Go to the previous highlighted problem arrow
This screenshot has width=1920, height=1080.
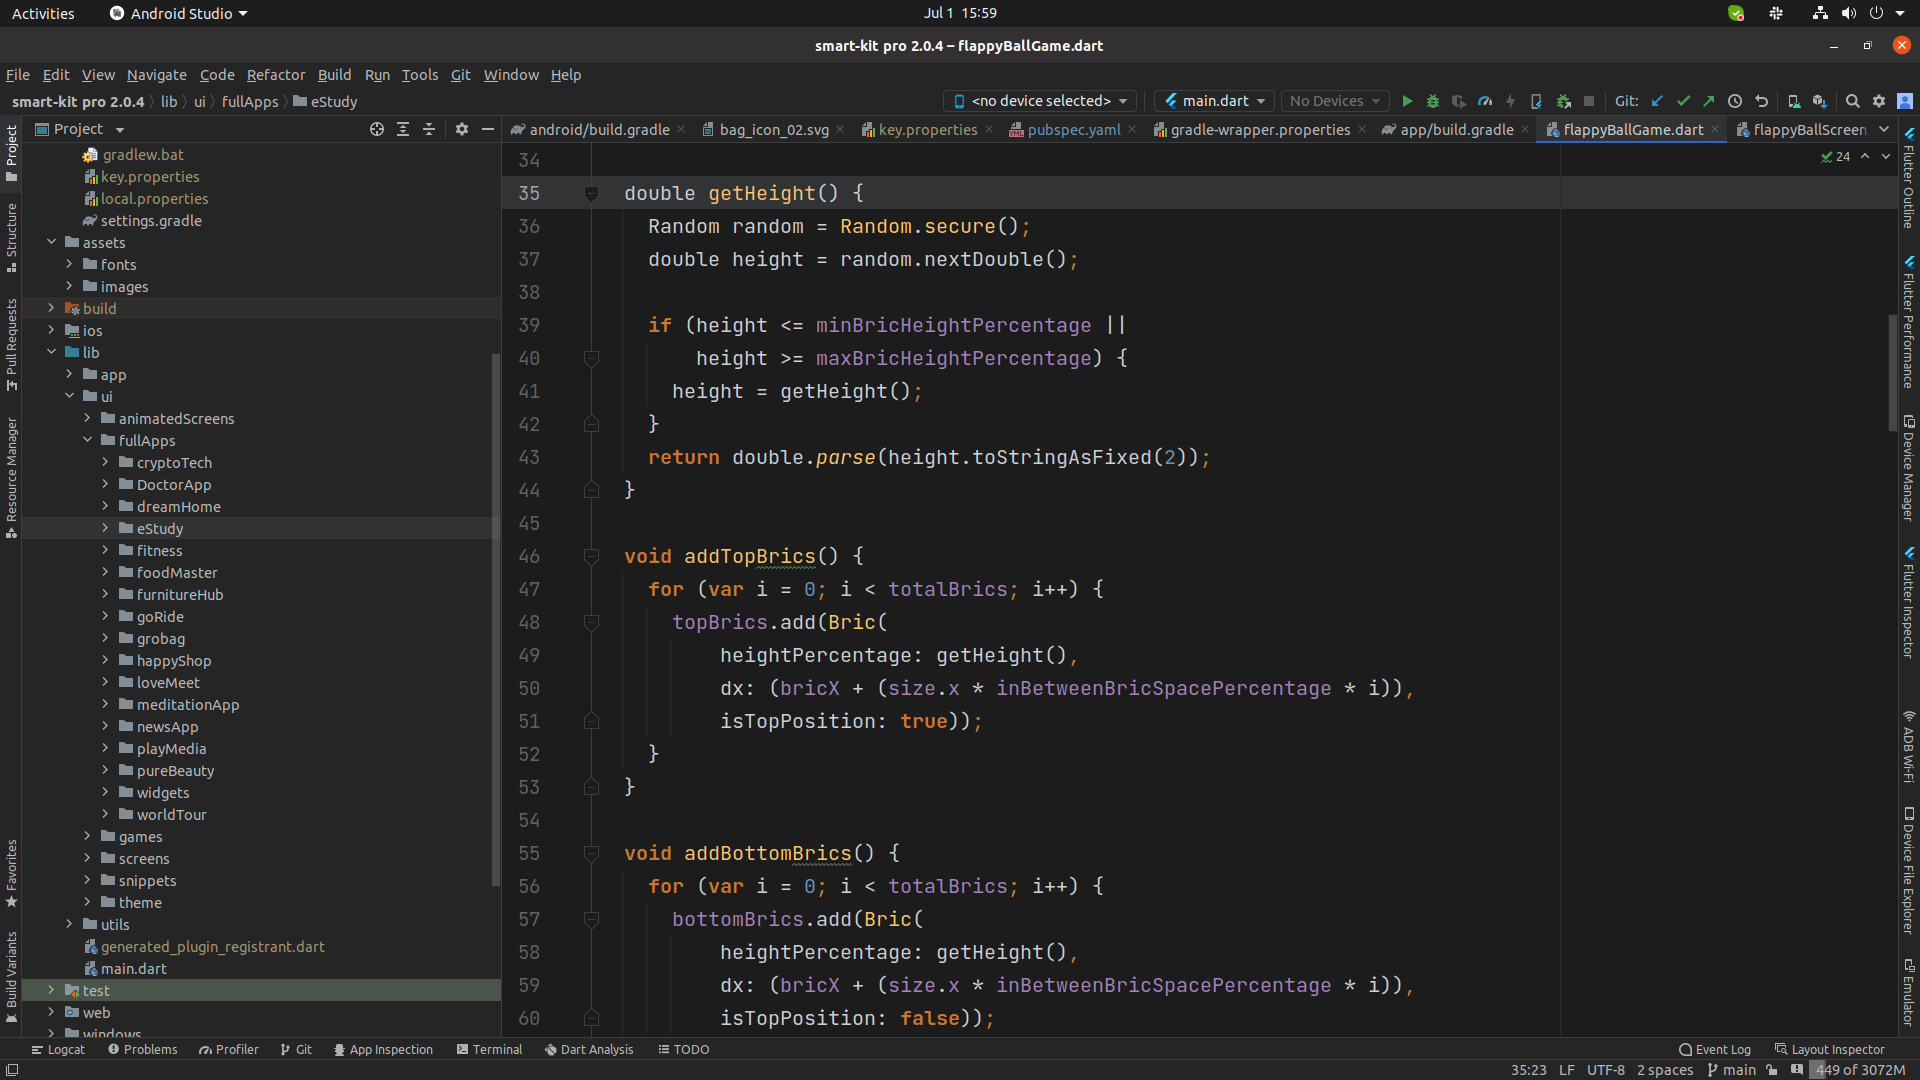(x=1865, y=156)
